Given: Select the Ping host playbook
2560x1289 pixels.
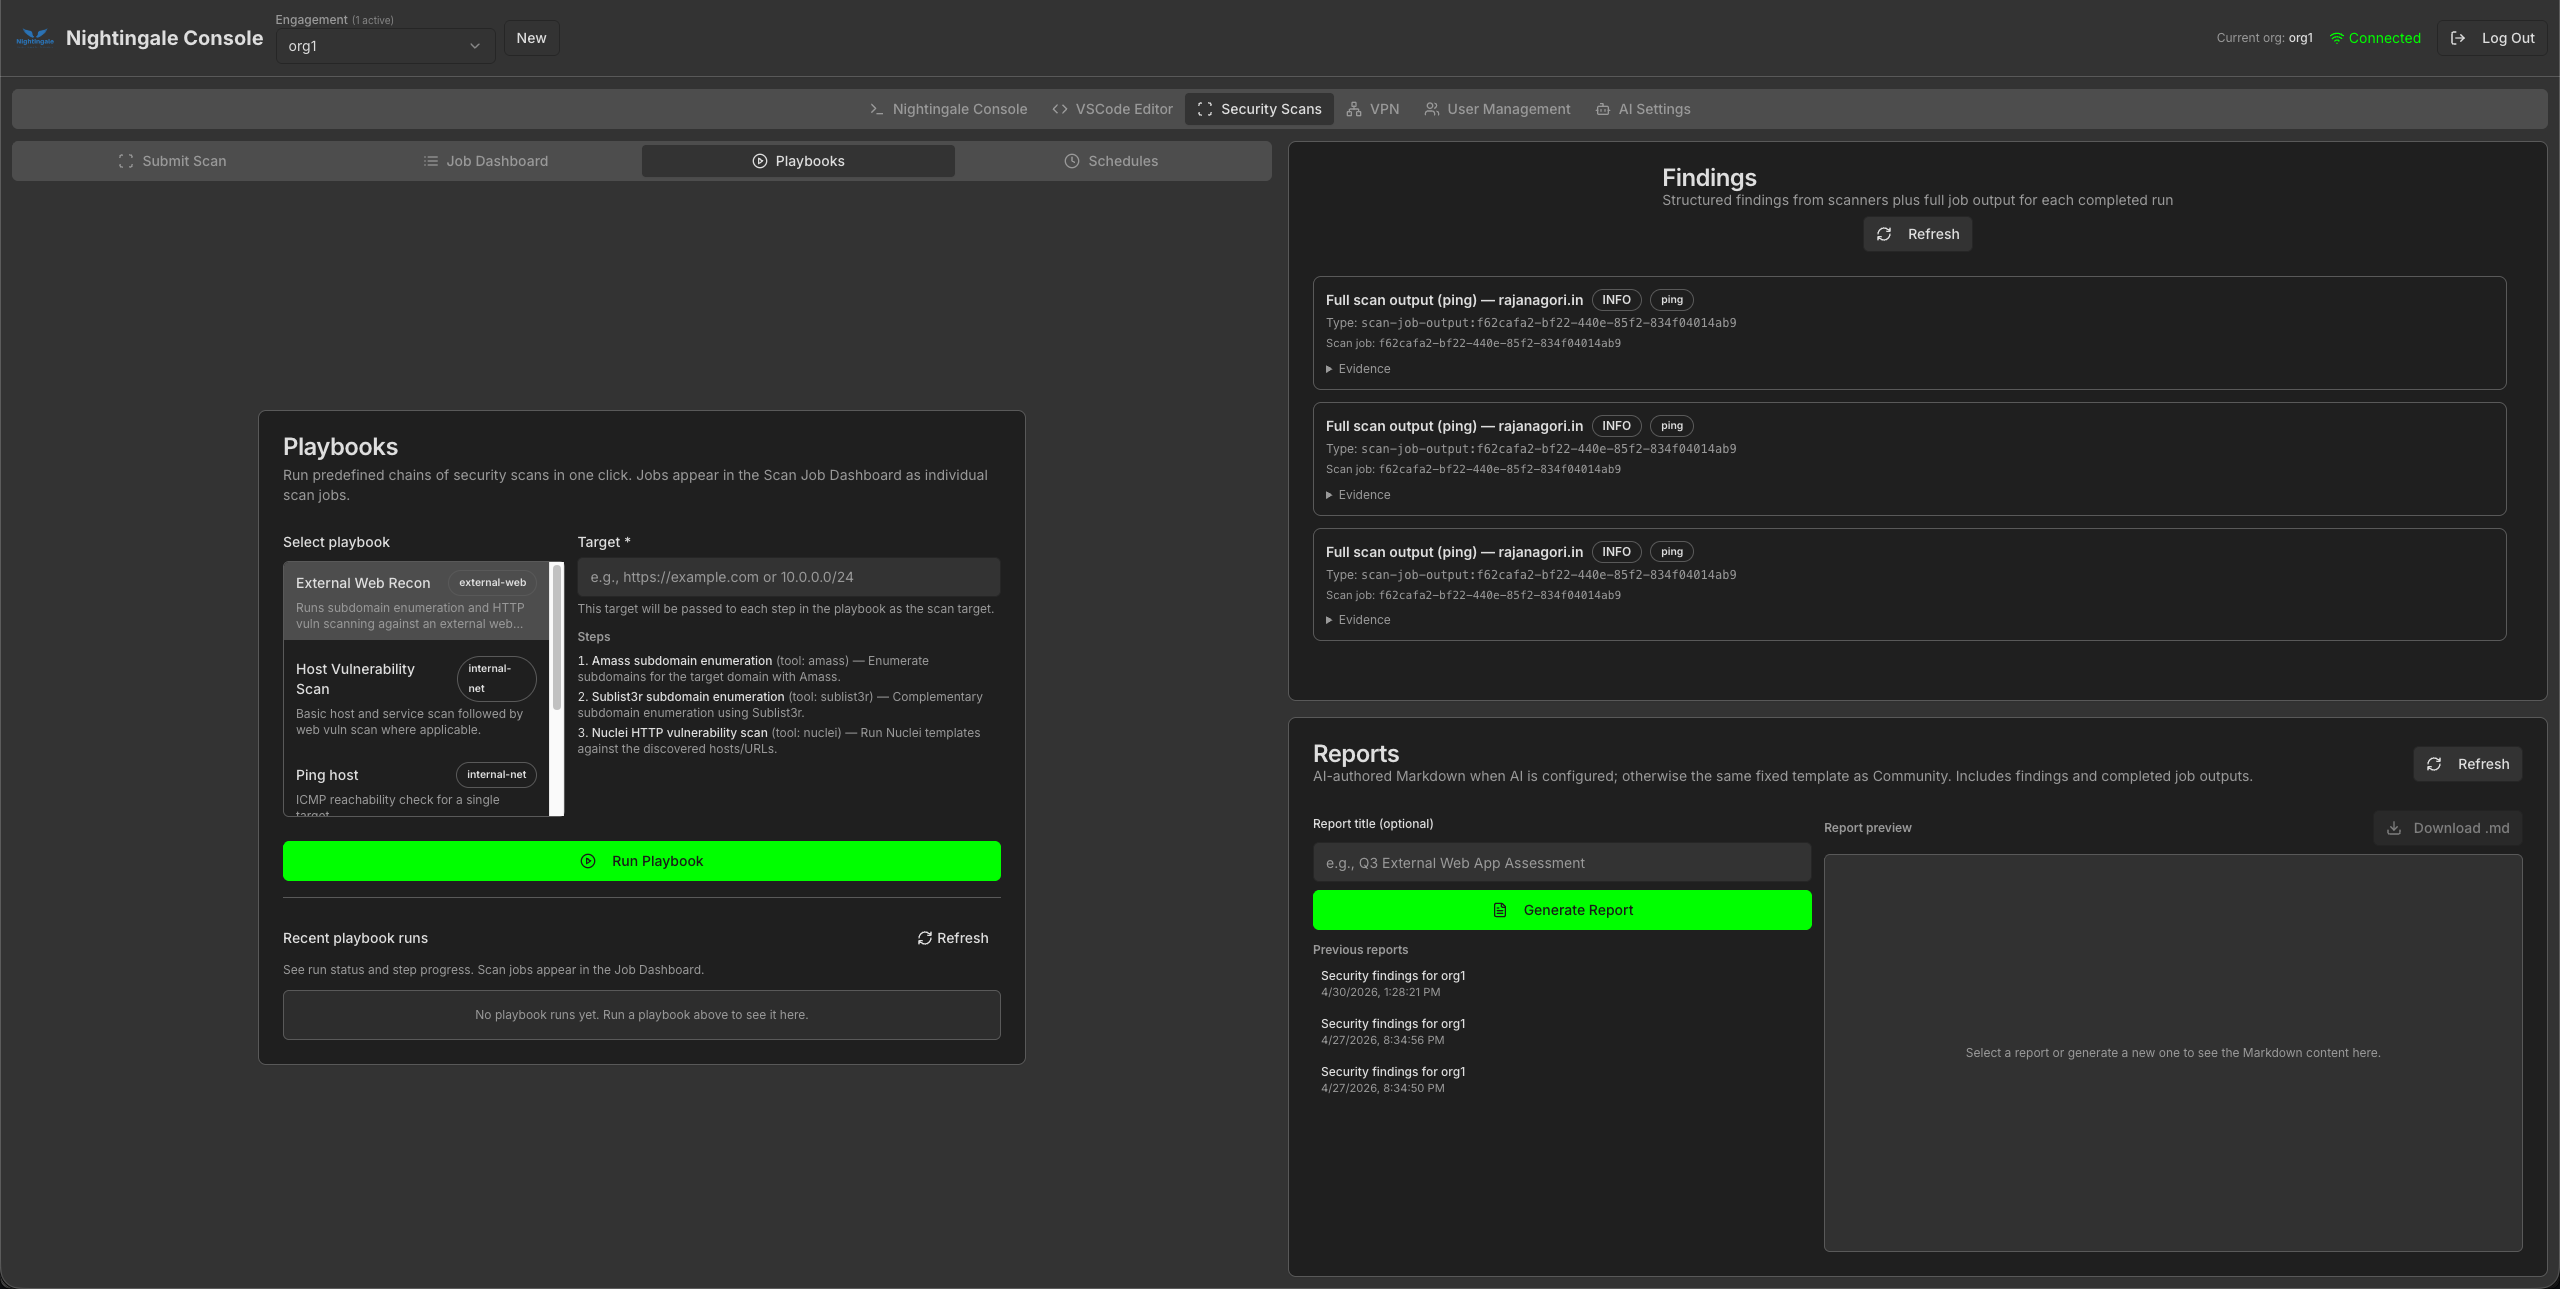Looking at the screenshot, I should [x=416, y=788].
